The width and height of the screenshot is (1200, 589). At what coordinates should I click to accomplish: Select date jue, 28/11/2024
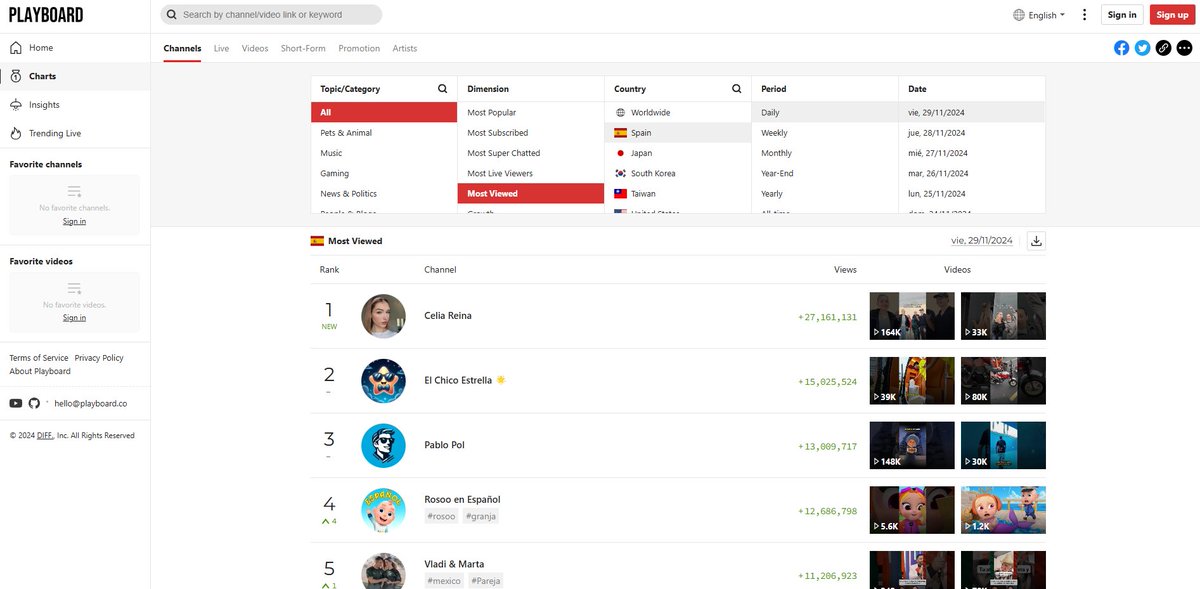(x=972, y=133)
